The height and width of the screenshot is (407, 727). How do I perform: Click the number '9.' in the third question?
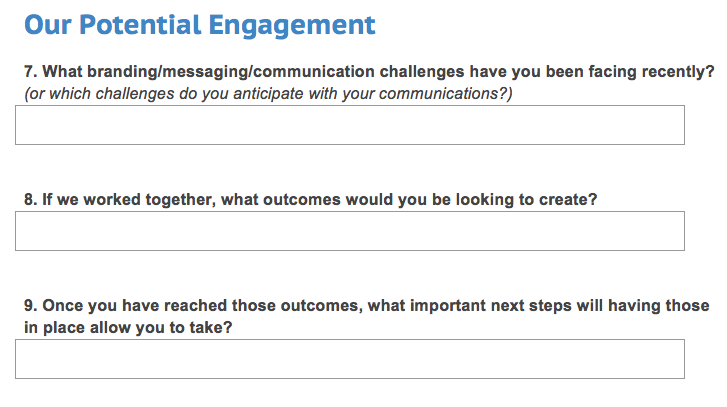29,306
